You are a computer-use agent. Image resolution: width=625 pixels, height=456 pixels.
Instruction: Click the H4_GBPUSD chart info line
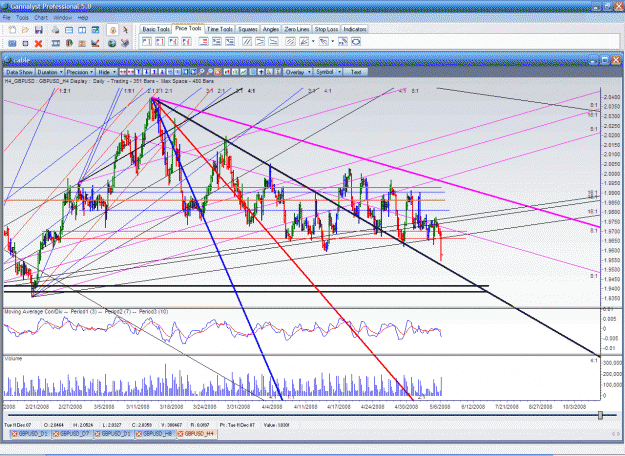pyautogui.click(x=109, y=81)
